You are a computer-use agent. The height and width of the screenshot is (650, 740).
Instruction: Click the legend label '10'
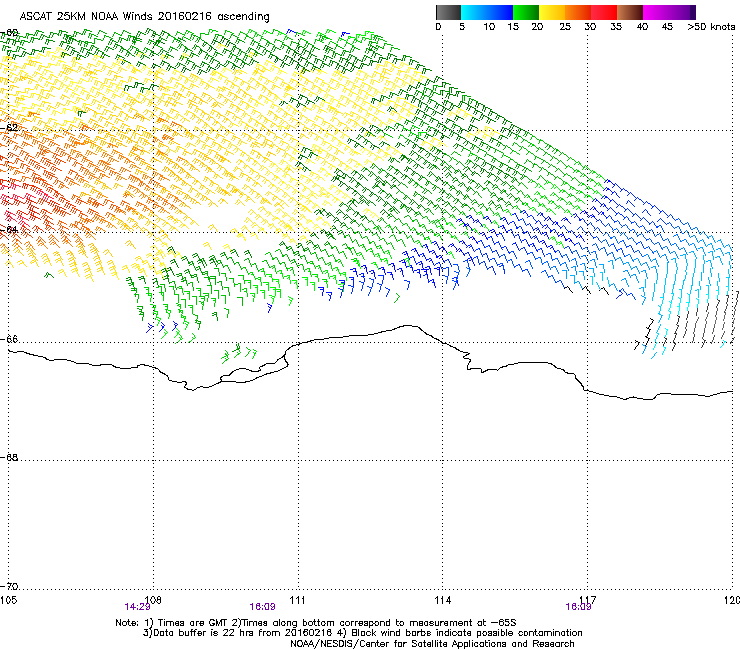point(489,27)
